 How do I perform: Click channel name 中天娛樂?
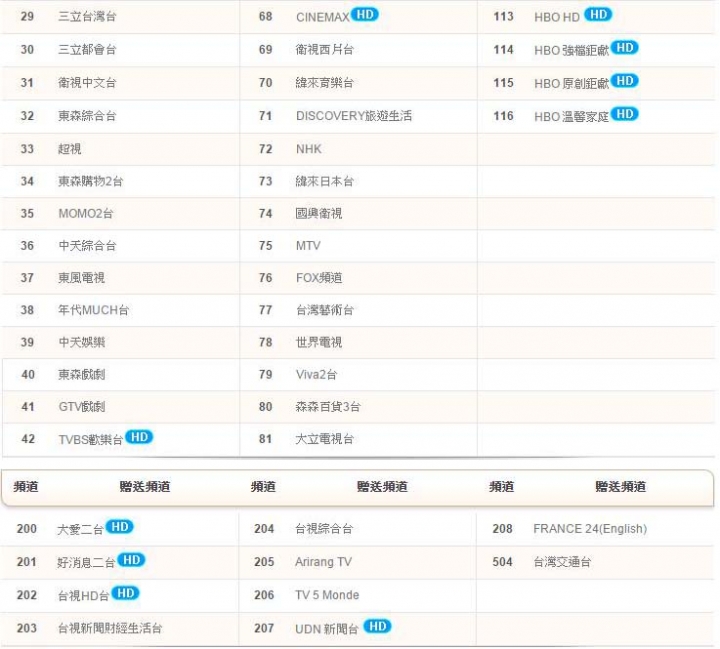(82, 342)
